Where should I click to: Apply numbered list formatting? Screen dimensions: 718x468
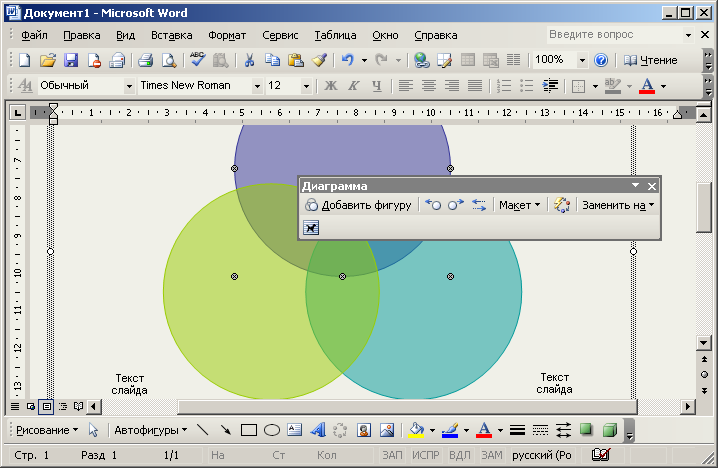(x=504, y=86)
